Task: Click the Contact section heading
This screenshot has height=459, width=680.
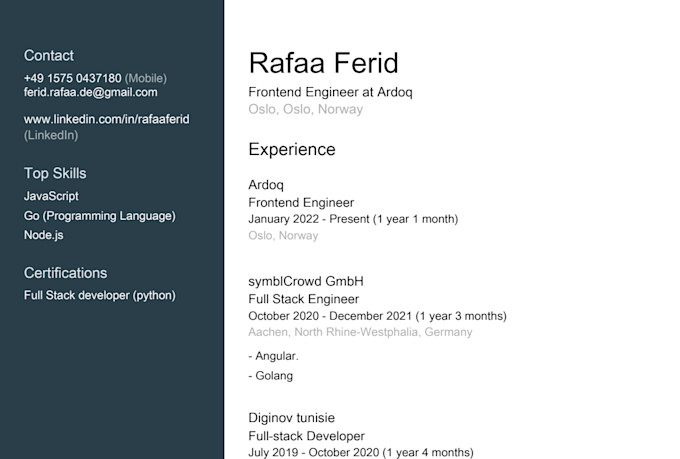Action: (49, 56)
